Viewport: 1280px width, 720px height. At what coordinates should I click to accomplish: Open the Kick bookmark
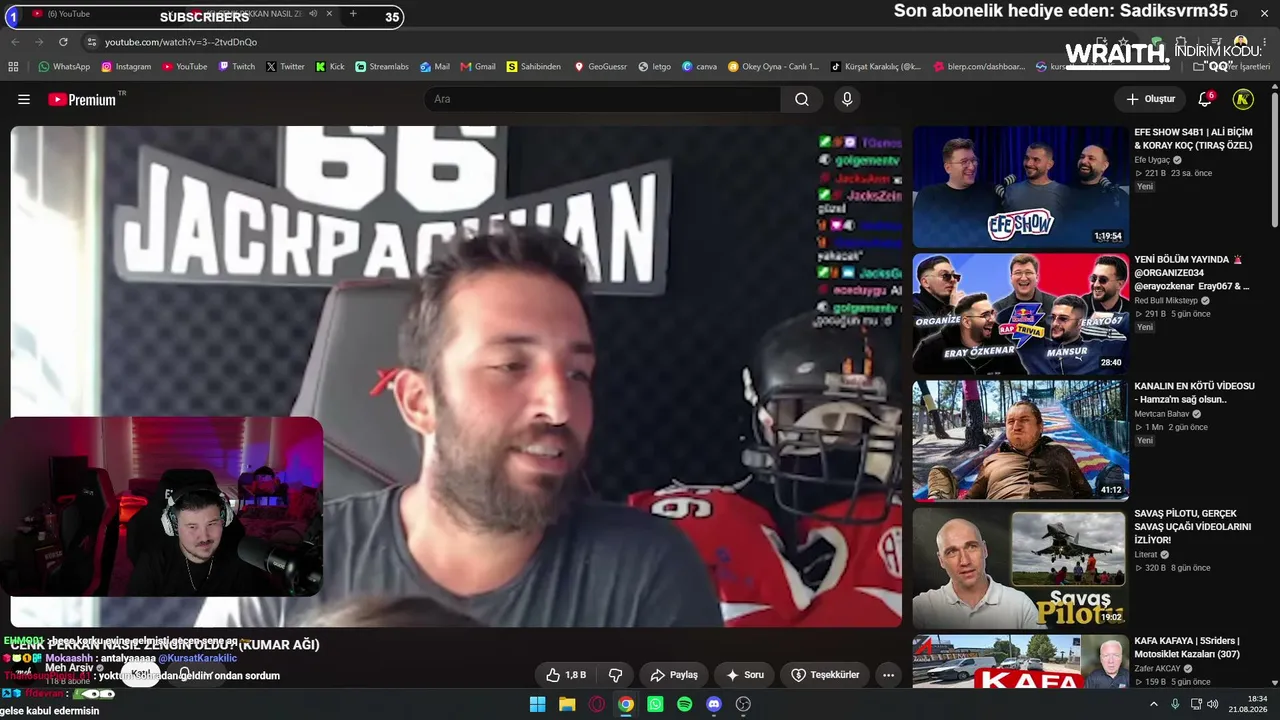click(330, 67)
